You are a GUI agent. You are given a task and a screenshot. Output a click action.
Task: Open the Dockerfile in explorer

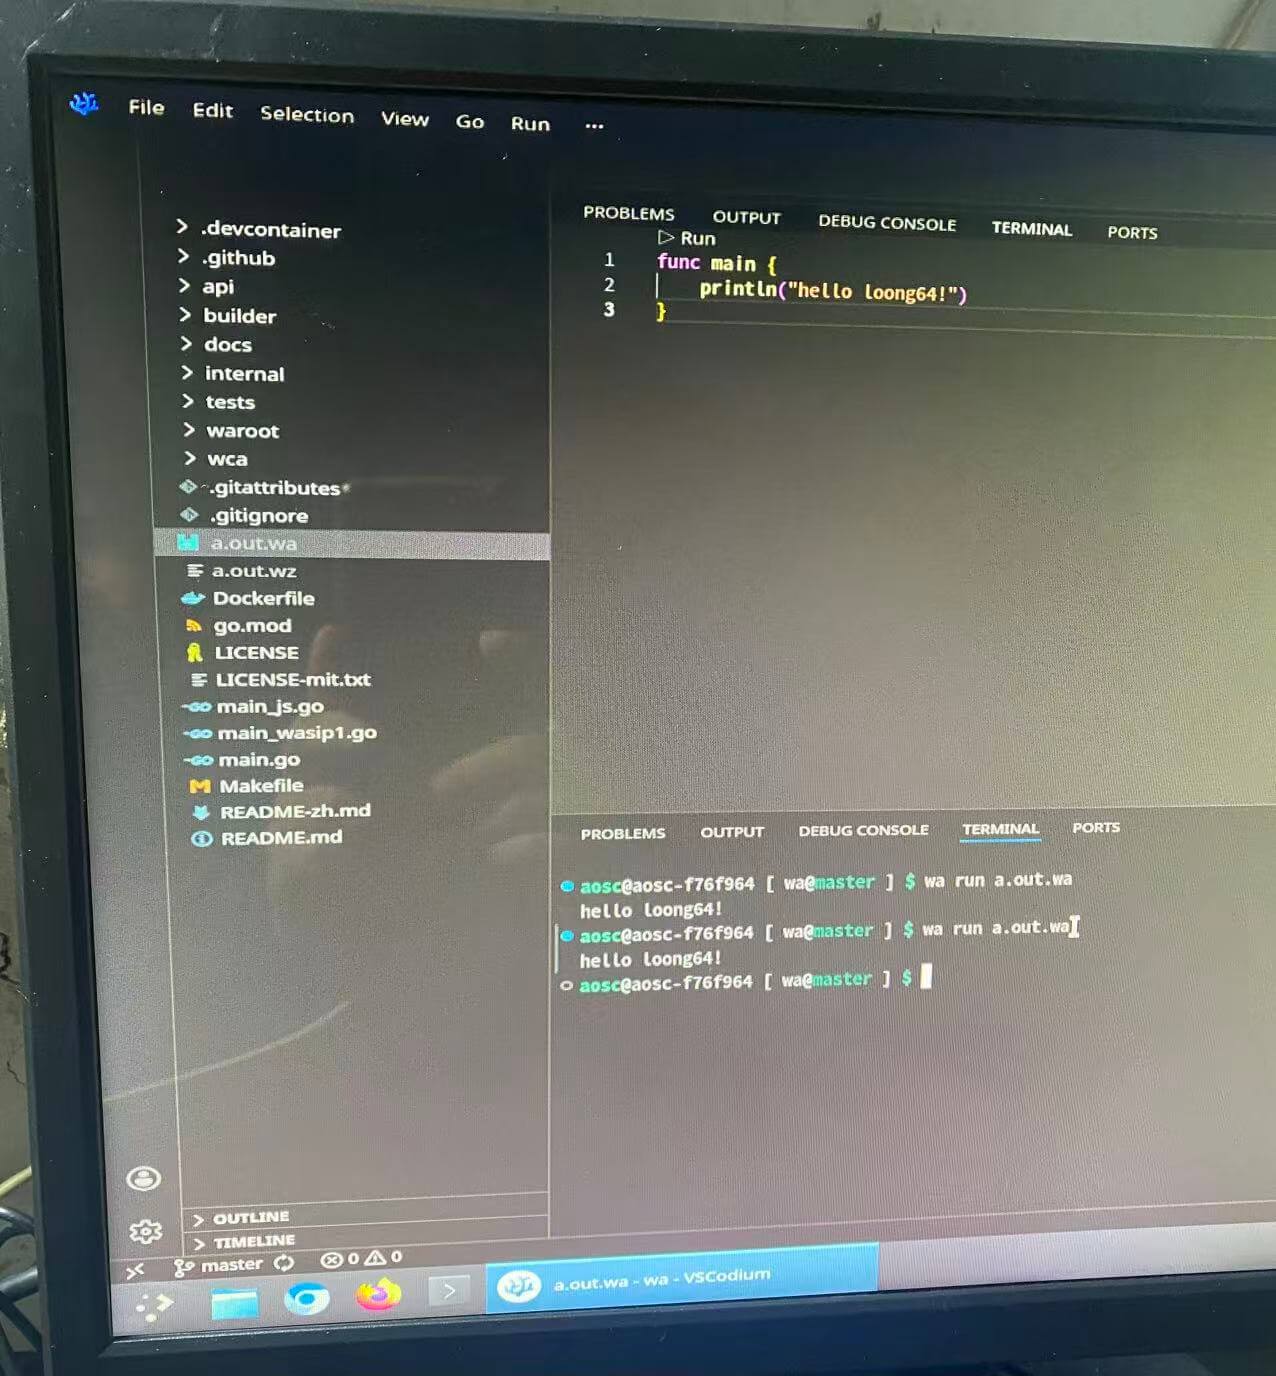[x=263, y=598]
